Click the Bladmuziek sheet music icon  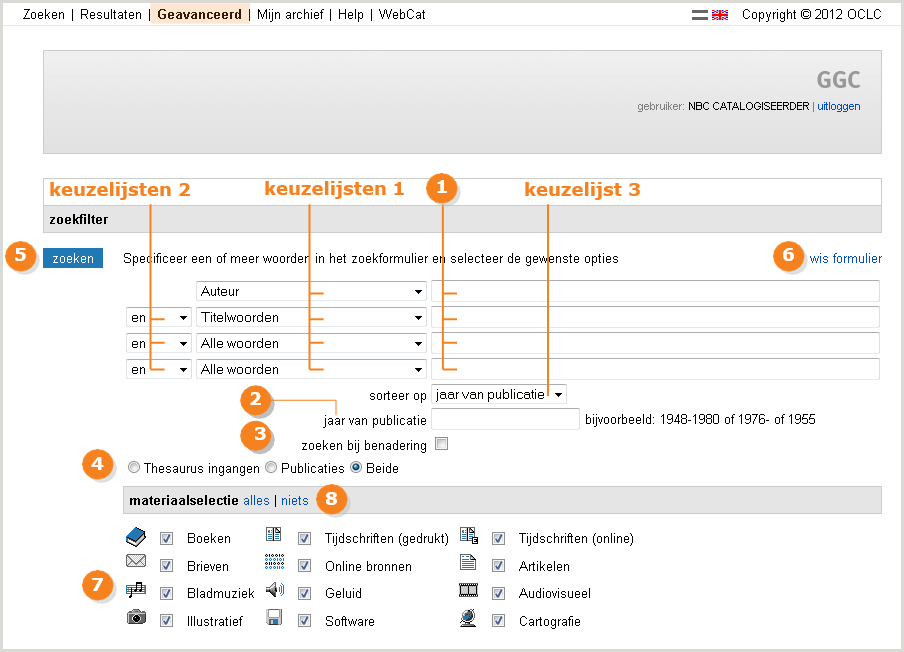tap(136, 590)
